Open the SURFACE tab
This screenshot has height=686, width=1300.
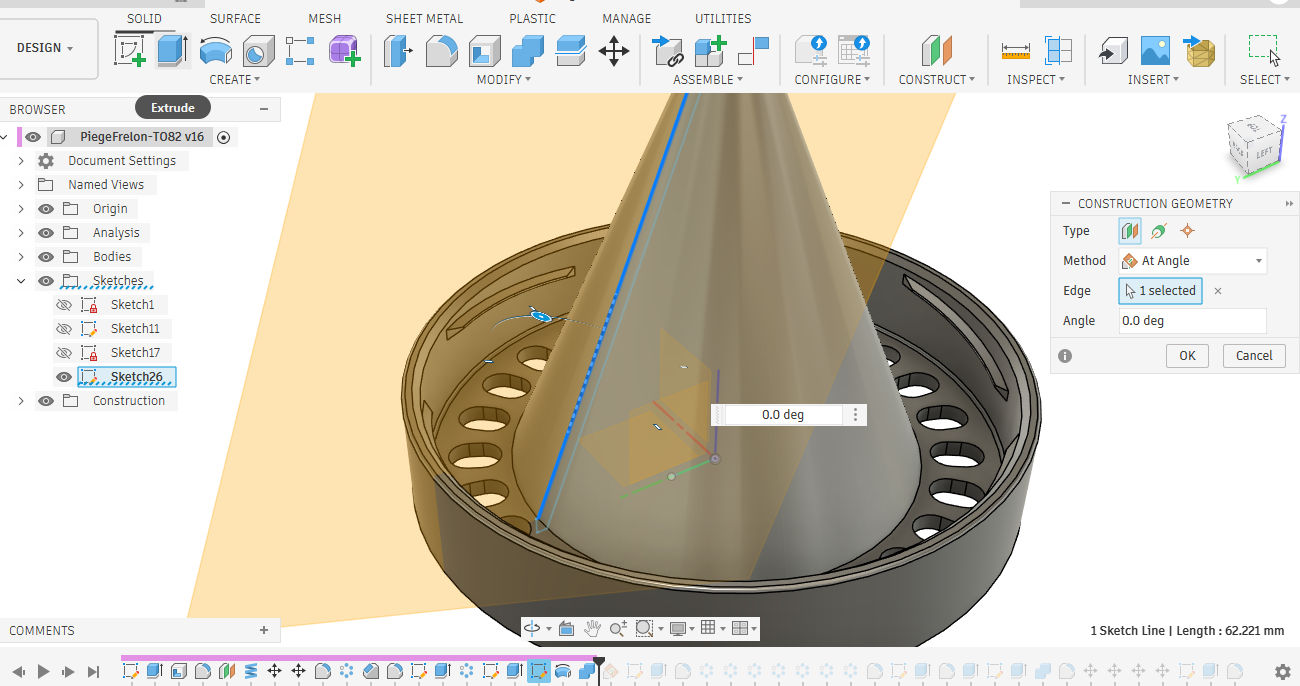pyautogui.click(x=235, y=19)
